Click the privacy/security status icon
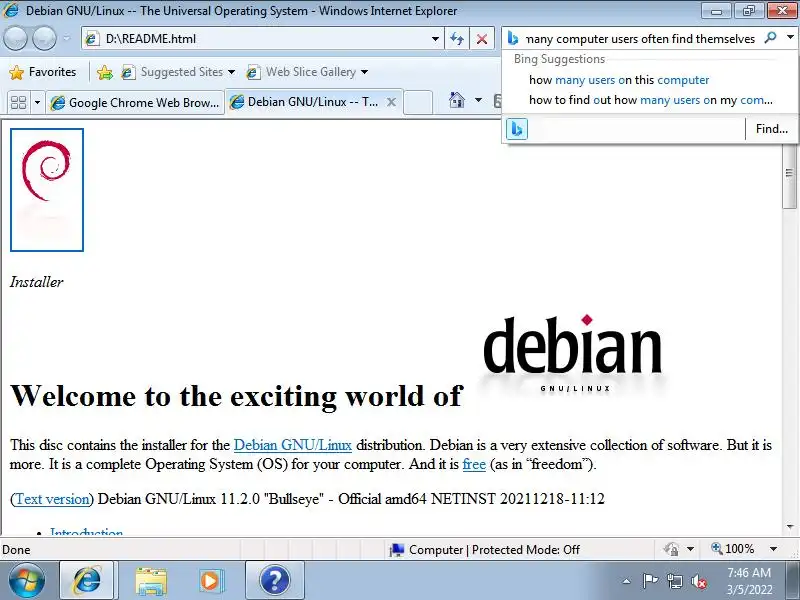This screenshot has height=600, width=800. click(x=671, y=549)
